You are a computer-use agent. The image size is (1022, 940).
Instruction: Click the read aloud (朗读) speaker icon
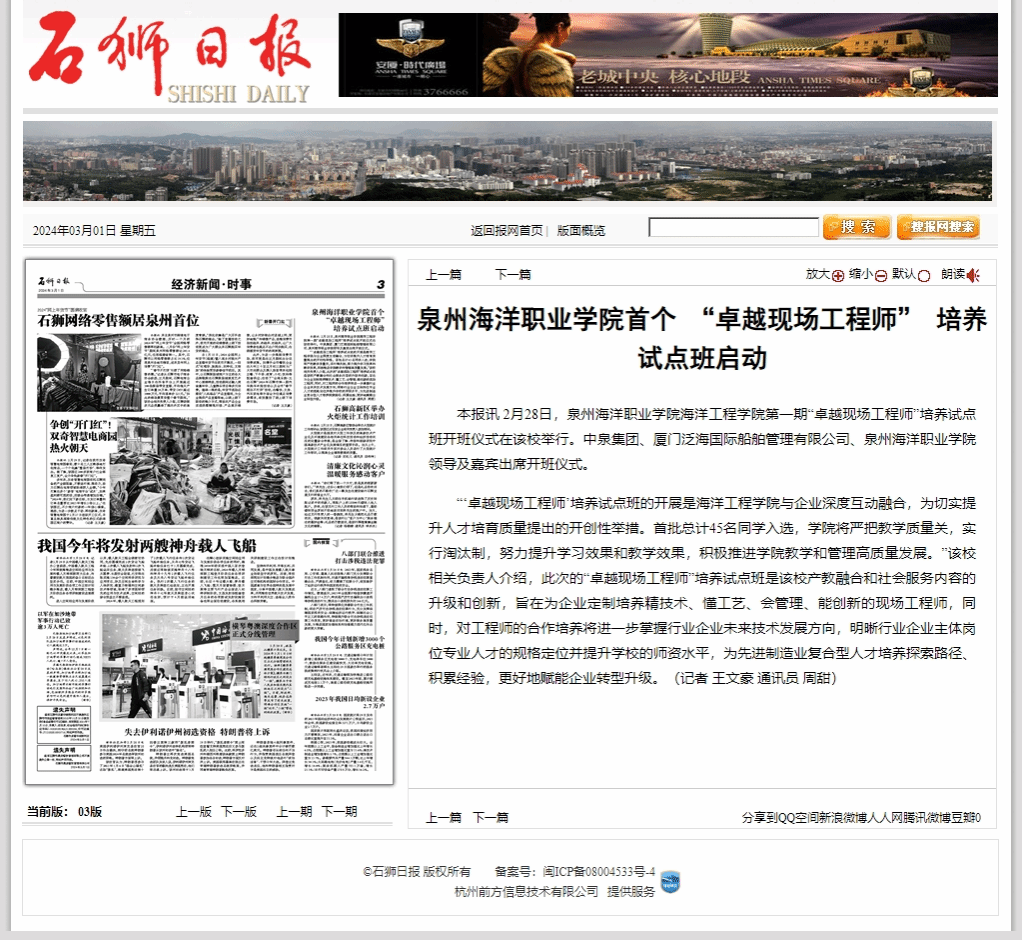(973, 275)
